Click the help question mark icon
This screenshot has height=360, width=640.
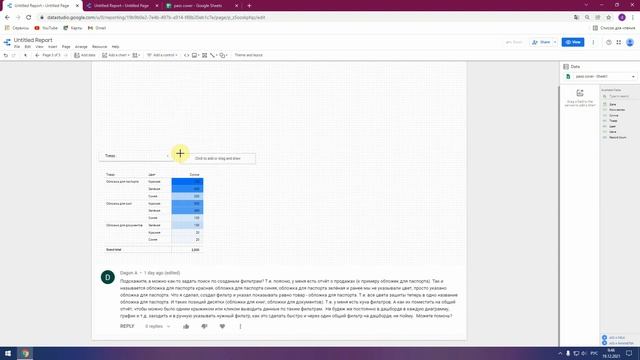pyautogui.click(x=609, y=42)
